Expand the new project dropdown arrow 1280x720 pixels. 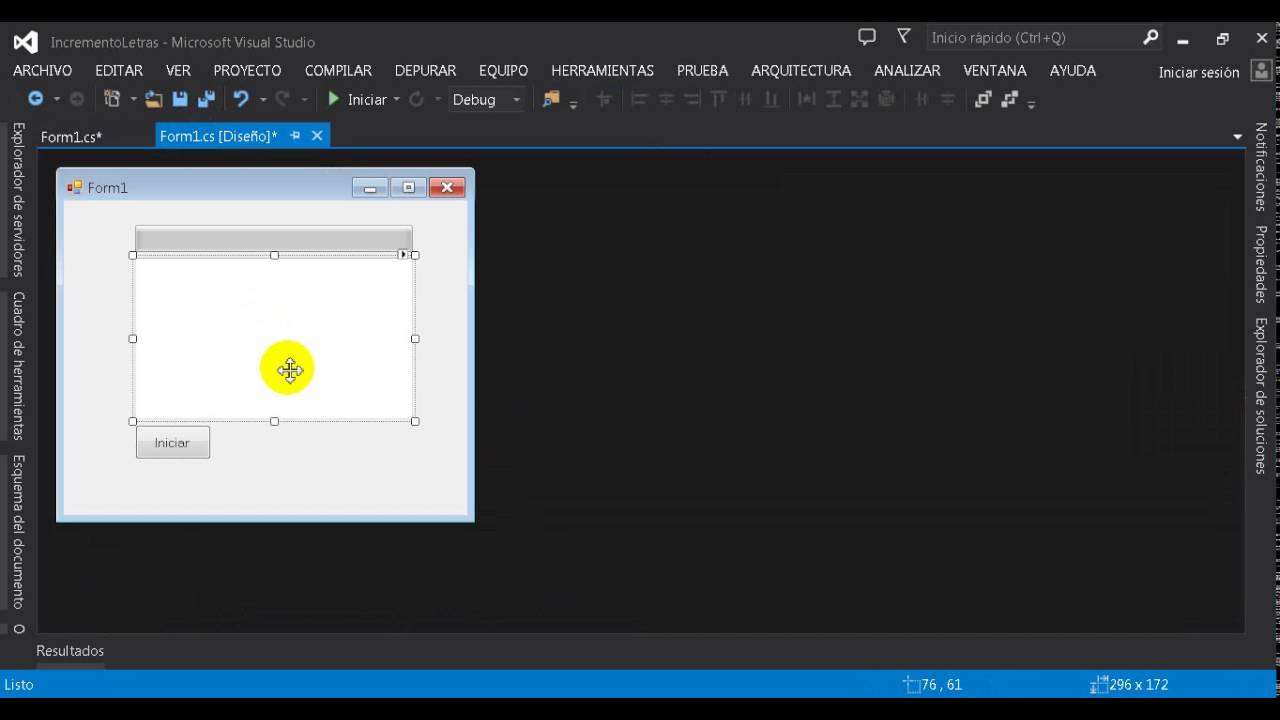133,99
